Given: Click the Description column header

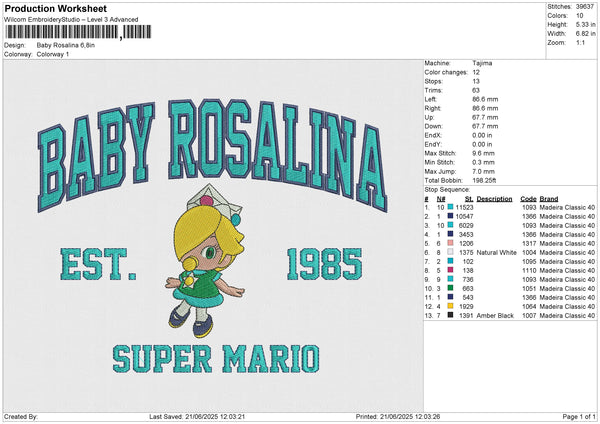Looking at the screenshot, I should tap(494, 198).
